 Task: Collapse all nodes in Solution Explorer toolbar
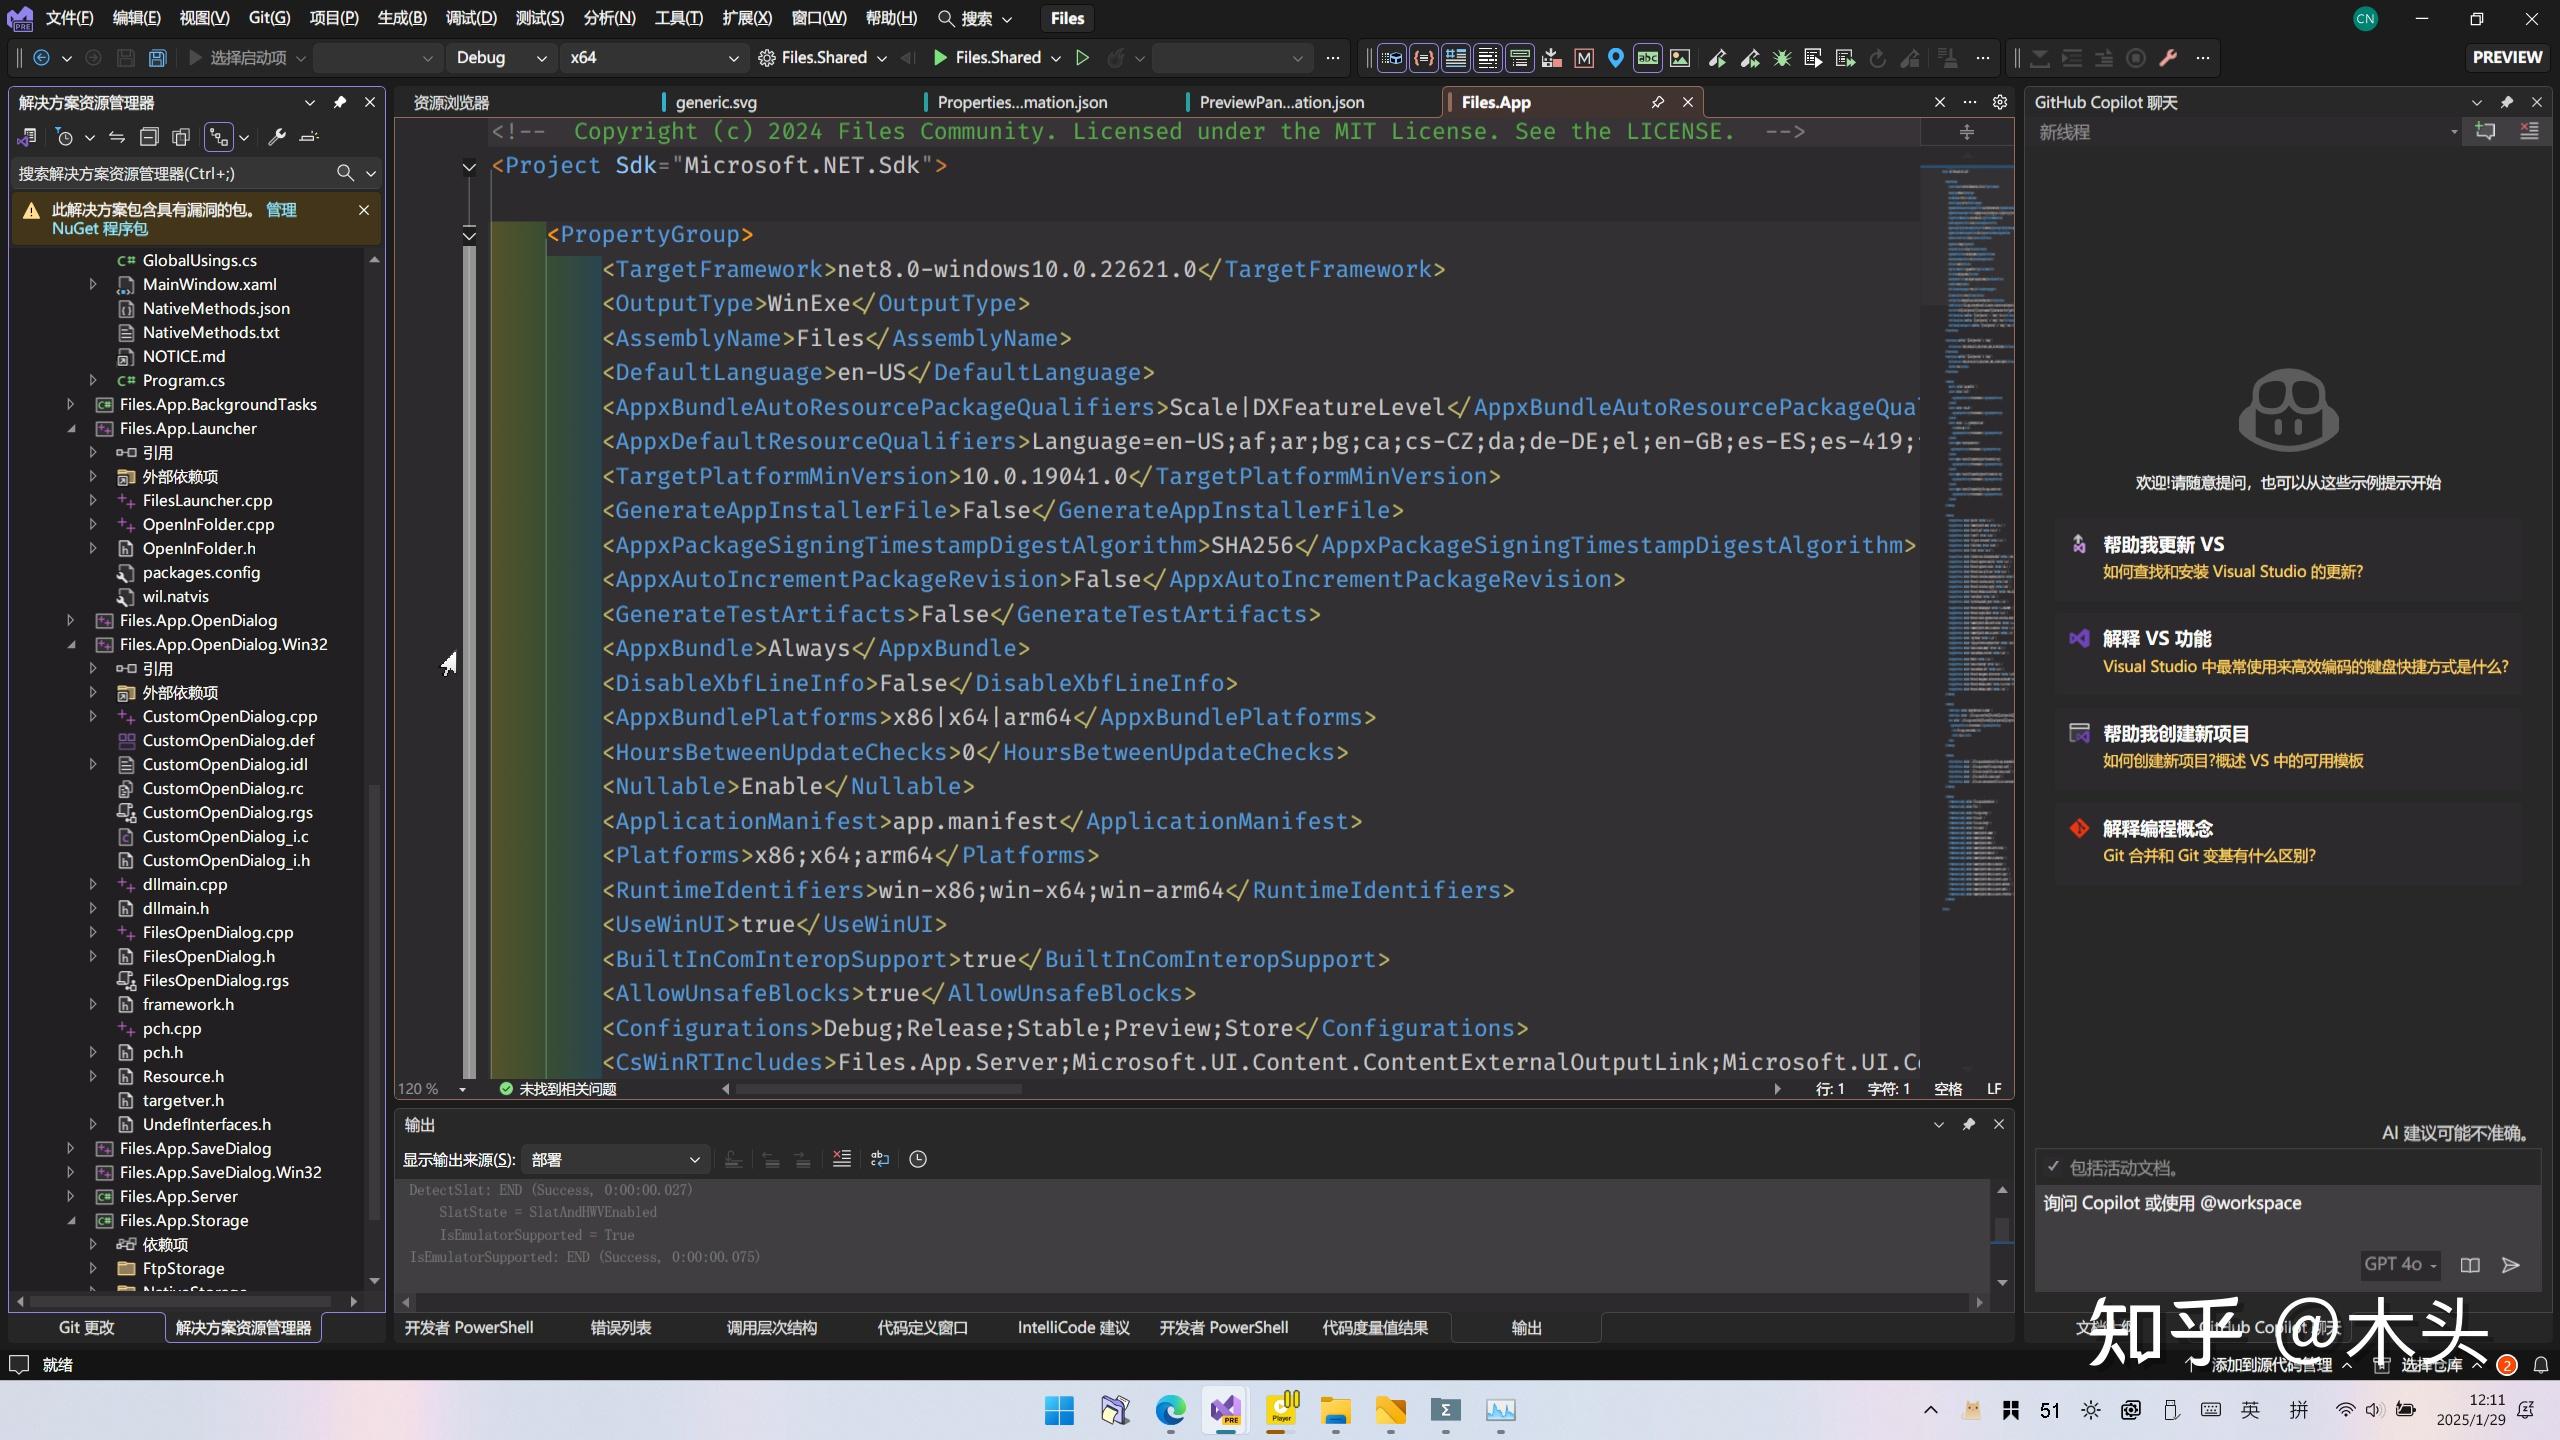tap(150, 137)
